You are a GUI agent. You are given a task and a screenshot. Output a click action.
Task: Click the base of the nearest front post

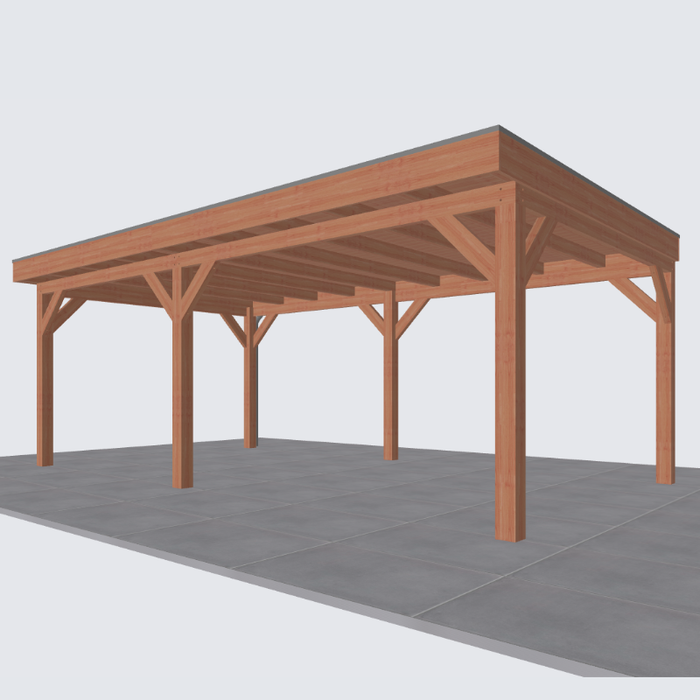[510, 530]
